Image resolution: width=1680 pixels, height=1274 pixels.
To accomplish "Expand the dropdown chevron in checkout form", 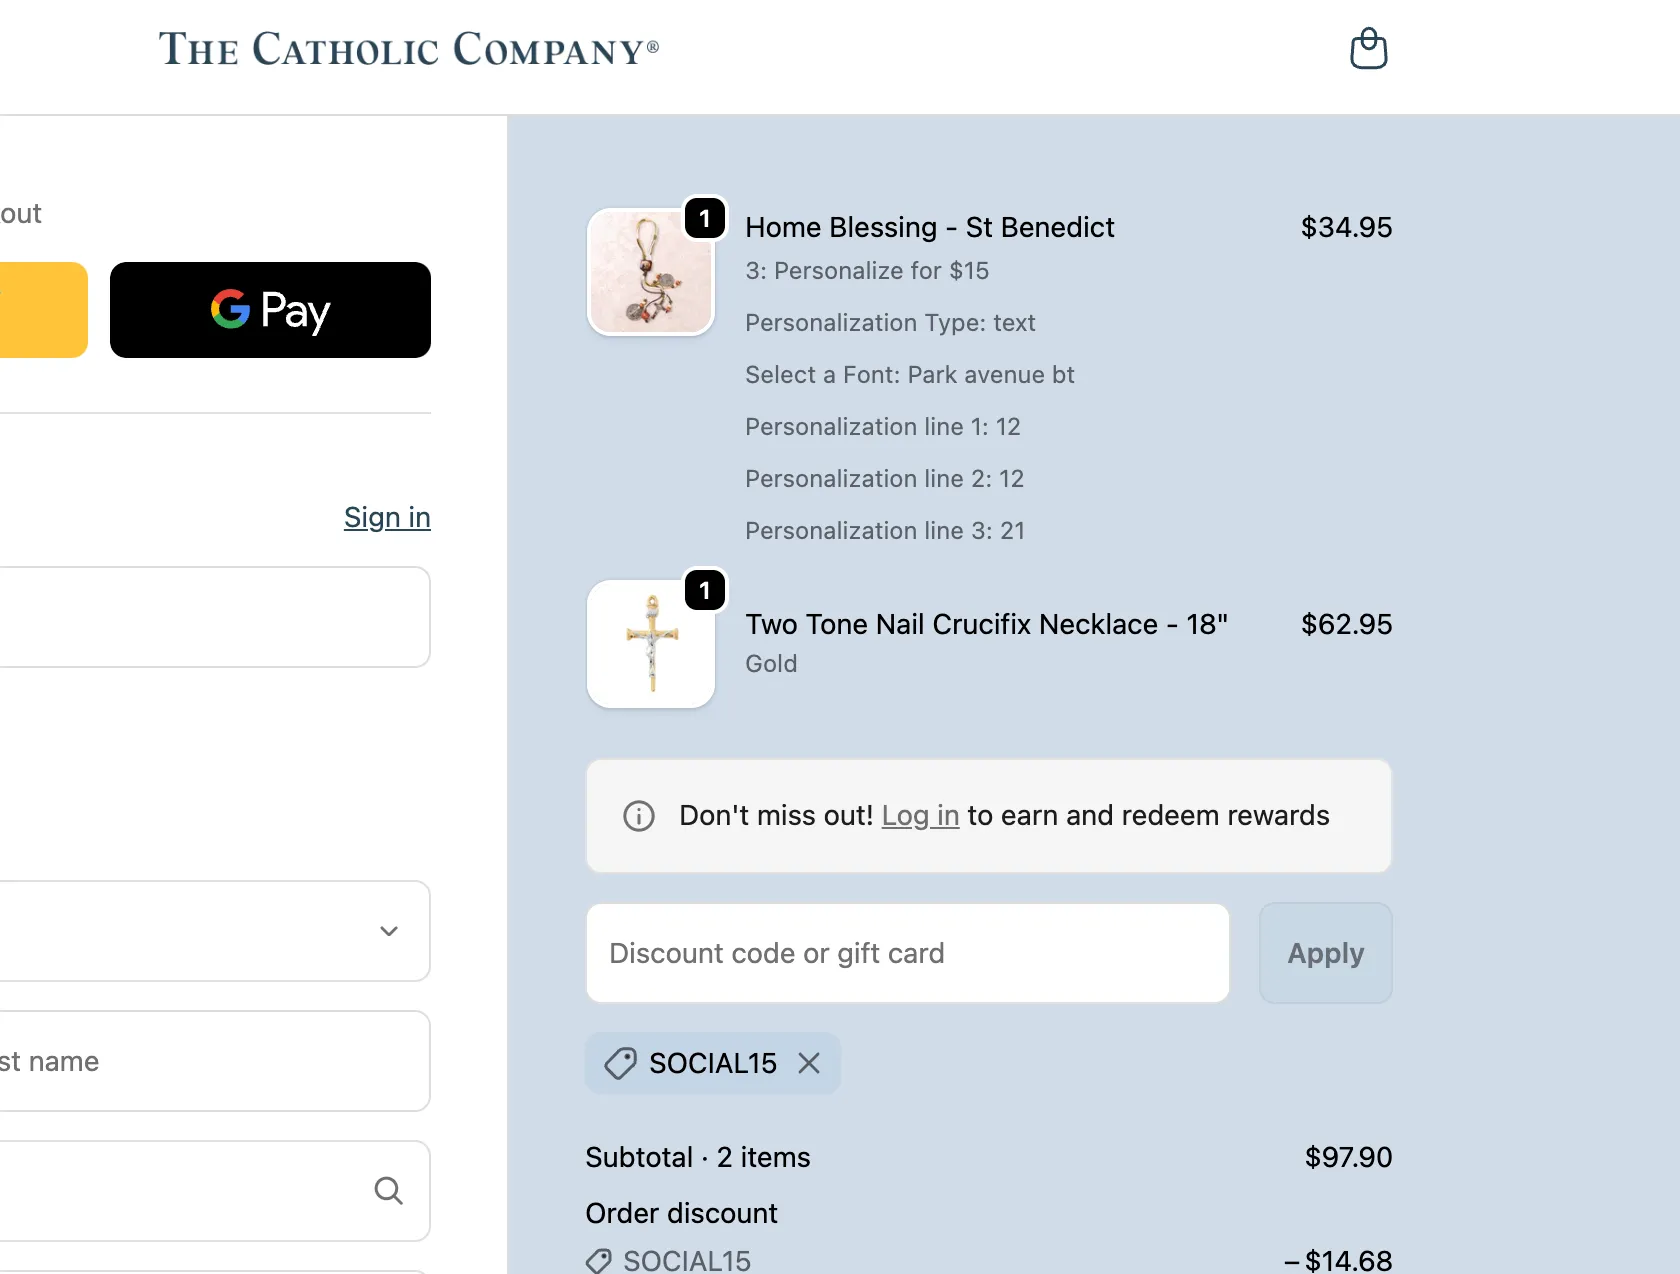I will point(389,931).
